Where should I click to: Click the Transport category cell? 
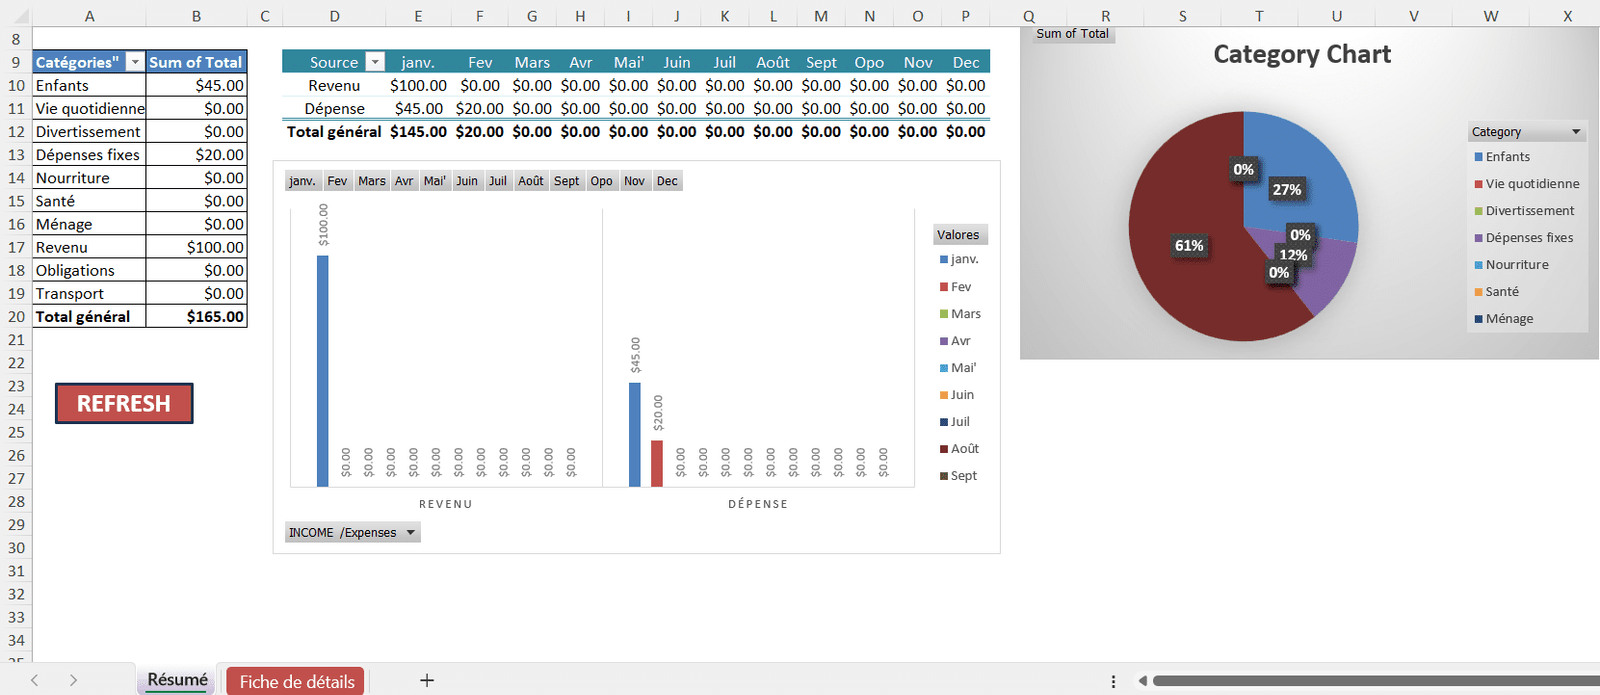(89, 293)
